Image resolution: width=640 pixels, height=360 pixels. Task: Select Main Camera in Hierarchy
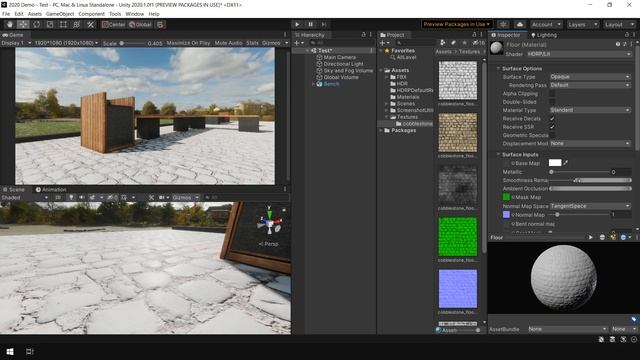click(340, 58)
